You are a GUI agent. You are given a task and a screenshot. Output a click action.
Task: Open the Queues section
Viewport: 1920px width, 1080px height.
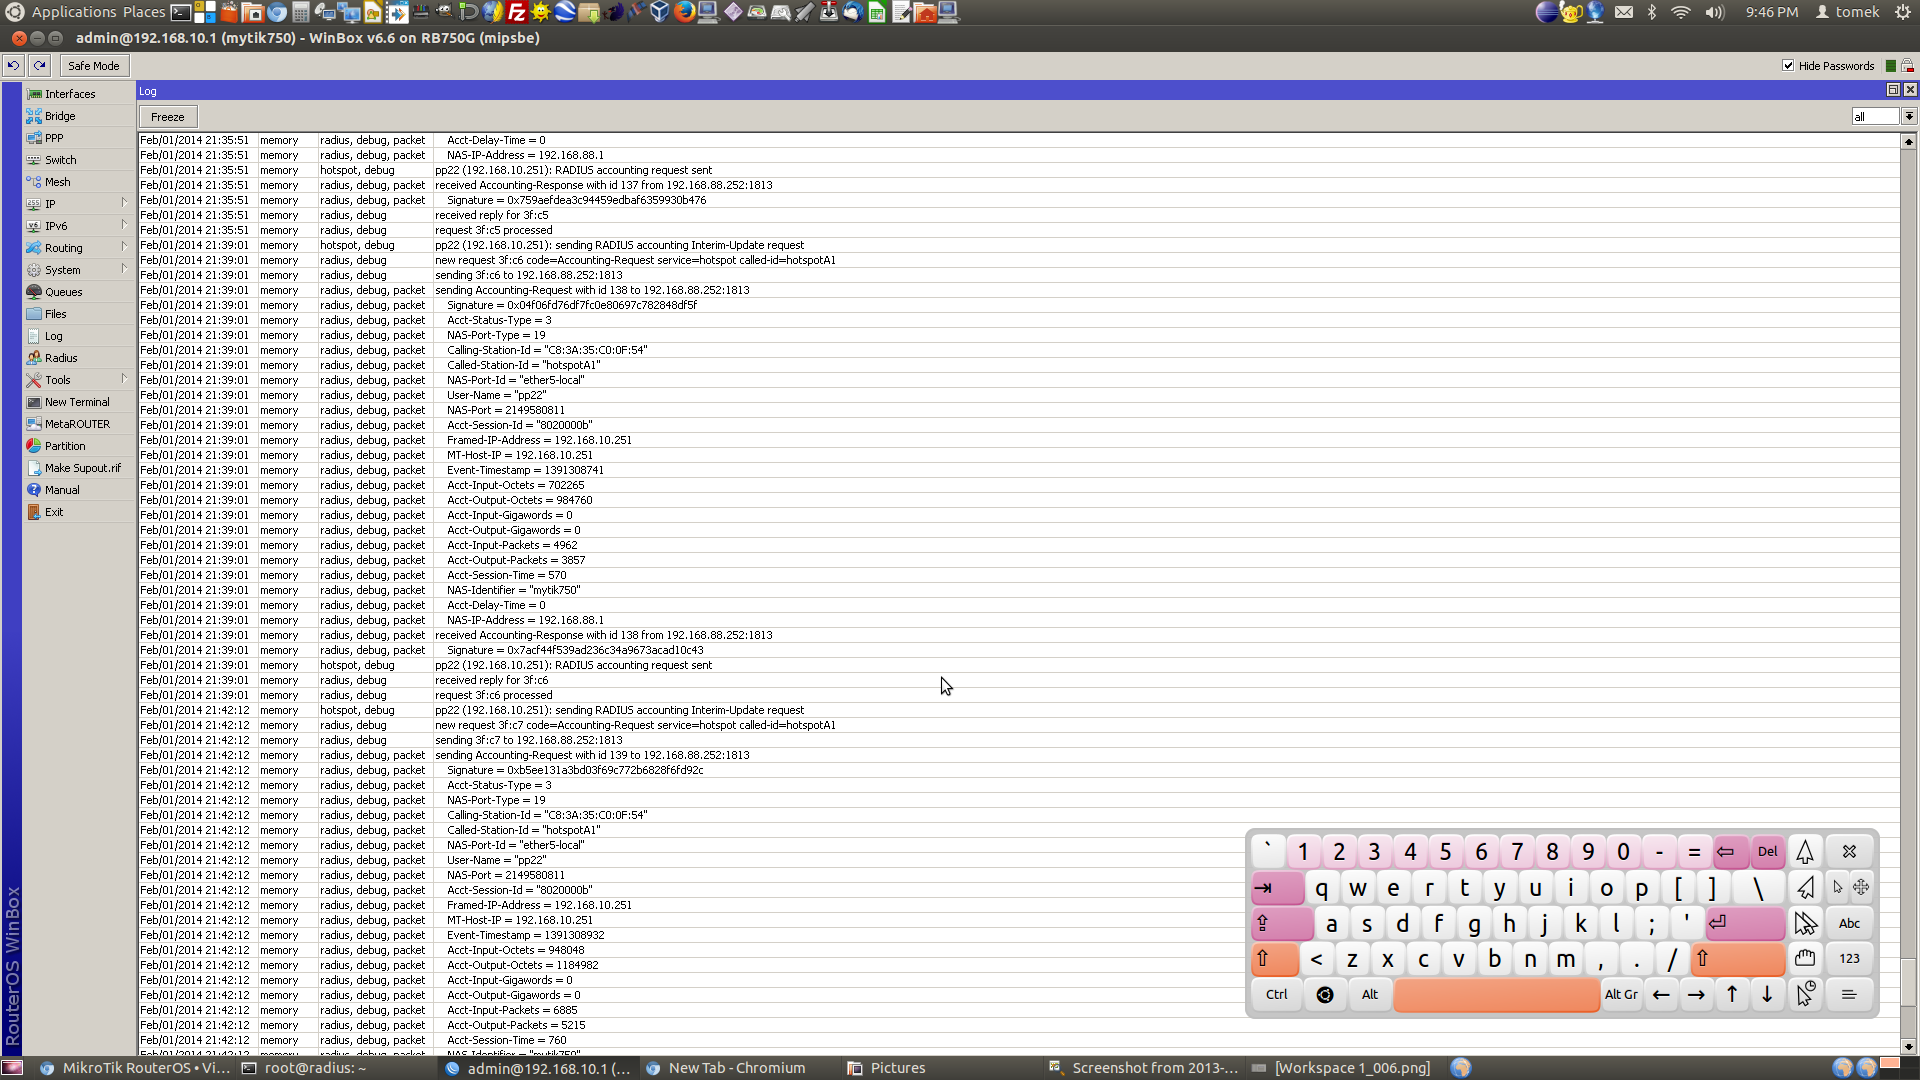[63, 292]
